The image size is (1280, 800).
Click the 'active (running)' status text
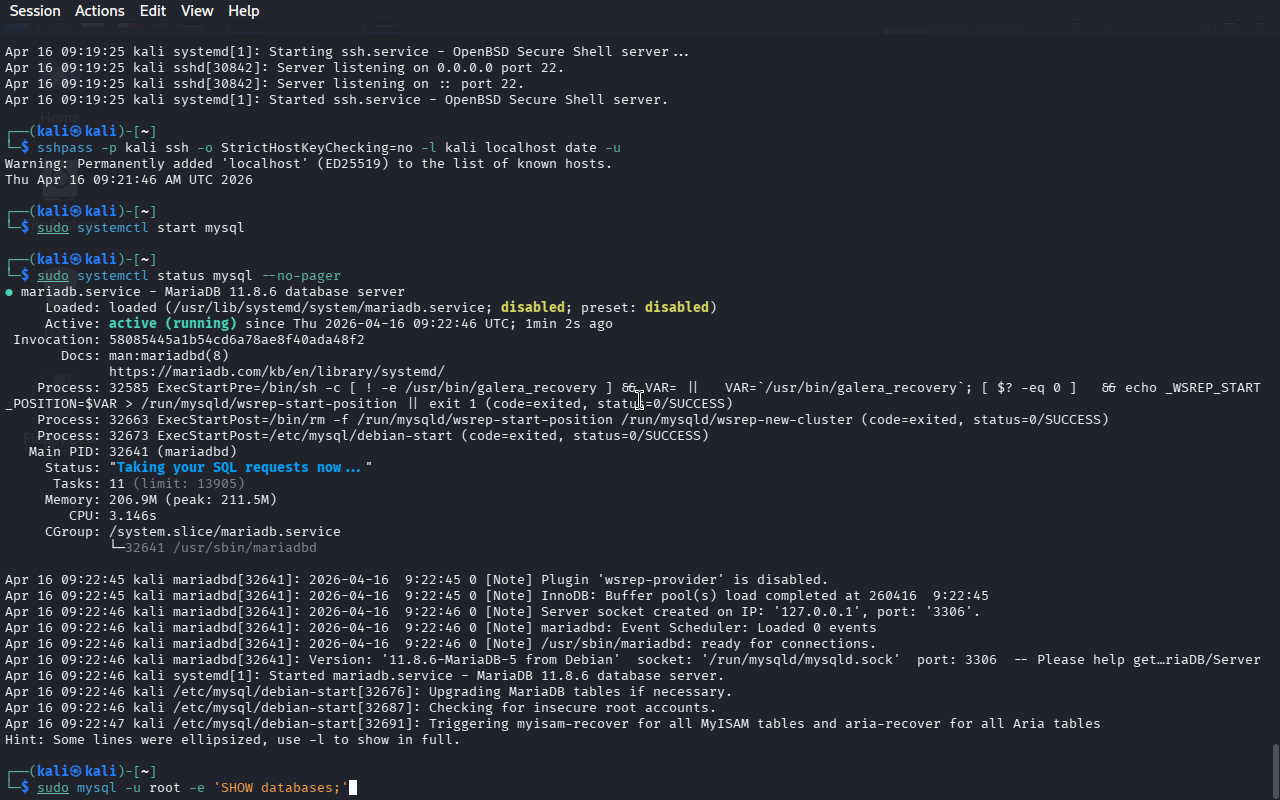(x=173, y=324)
